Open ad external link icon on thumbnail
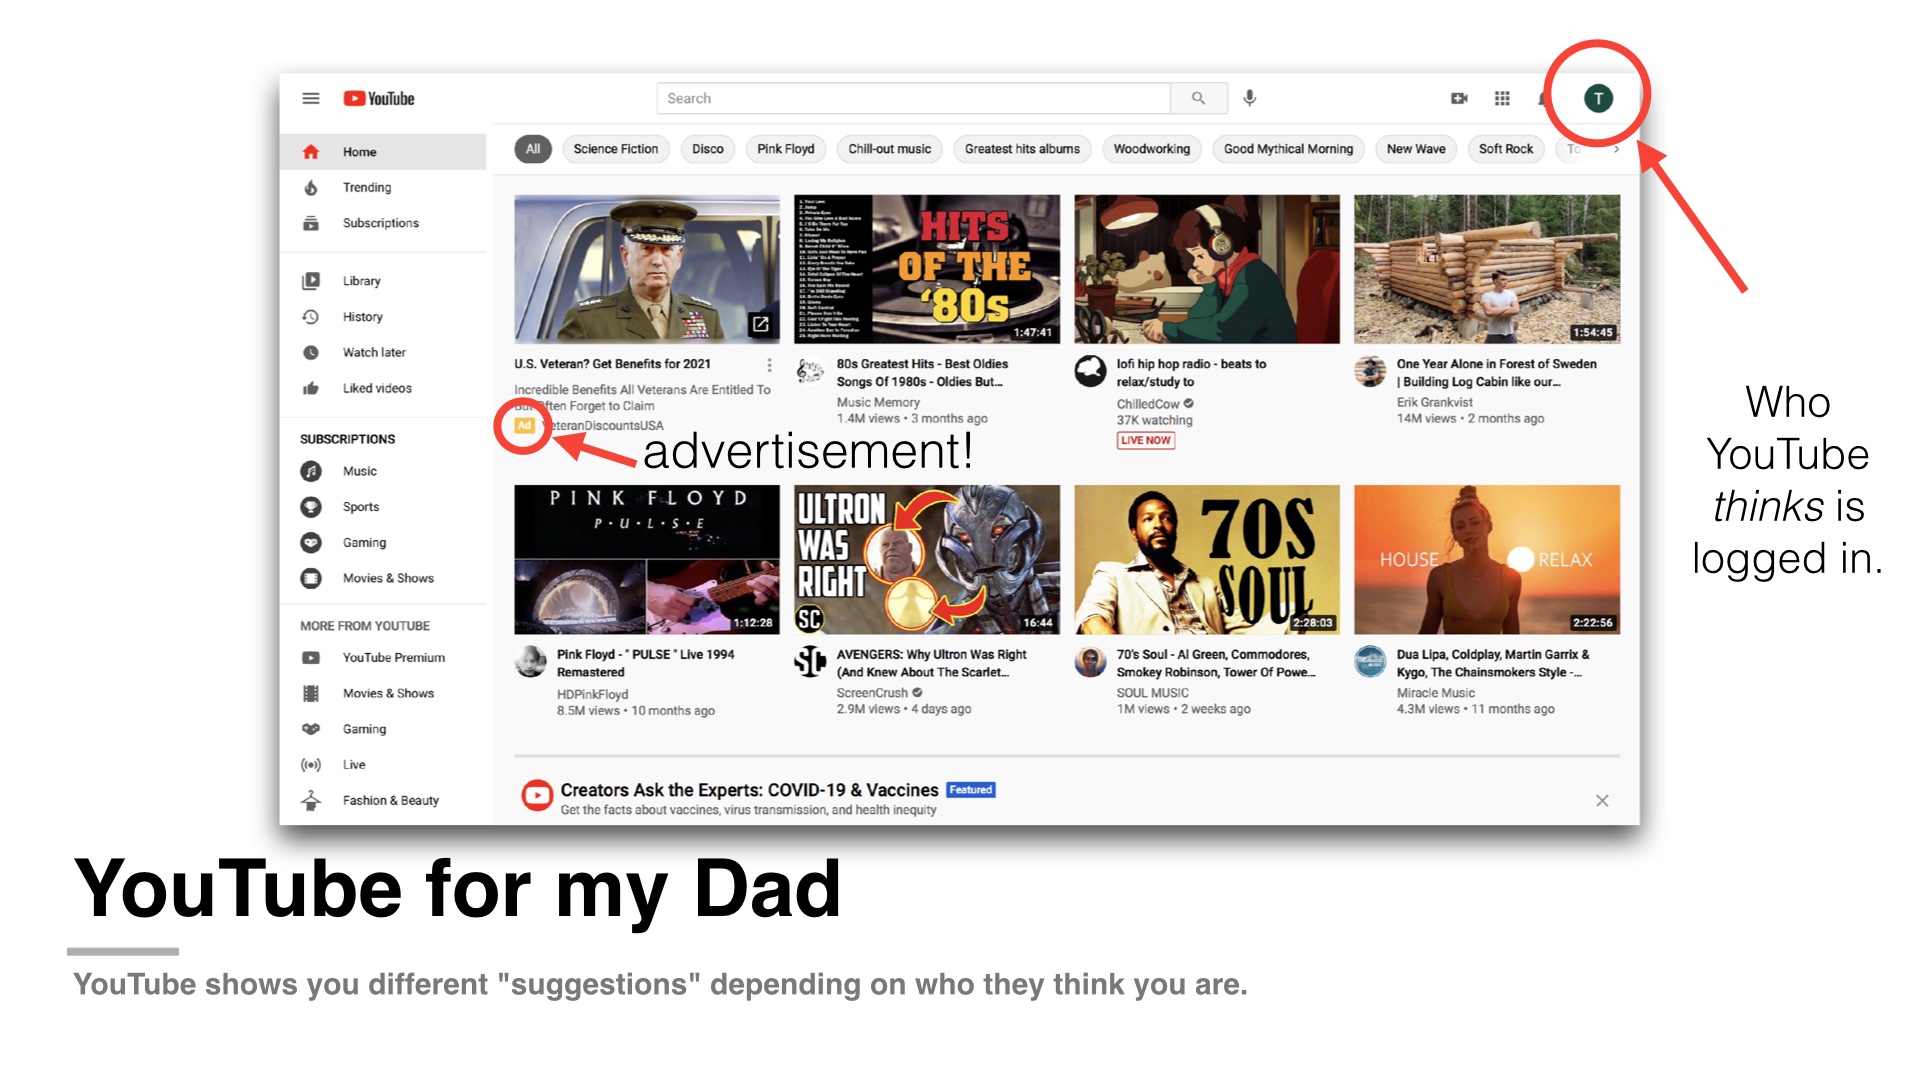The width and height of the screenshot is (1920, 1080). 760,324
